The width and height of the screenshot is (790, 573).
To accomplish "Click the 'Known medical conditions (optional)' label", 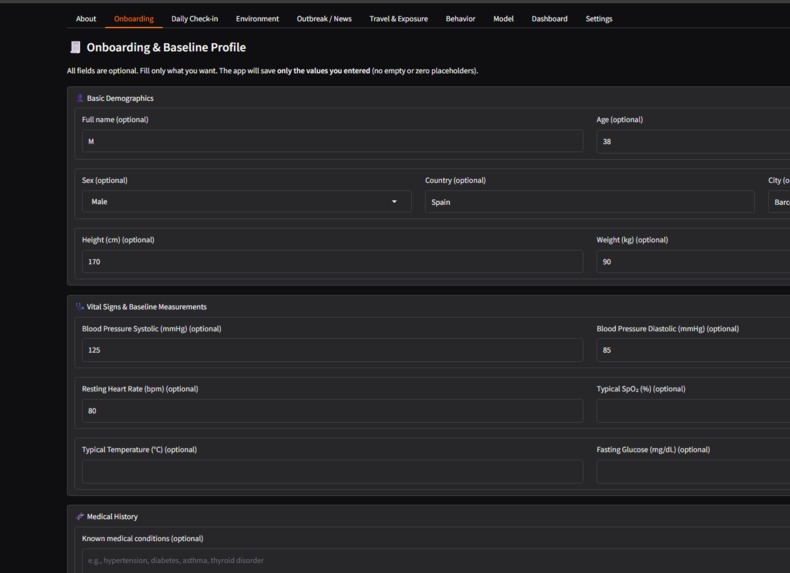I will click(x=143, y=538).
